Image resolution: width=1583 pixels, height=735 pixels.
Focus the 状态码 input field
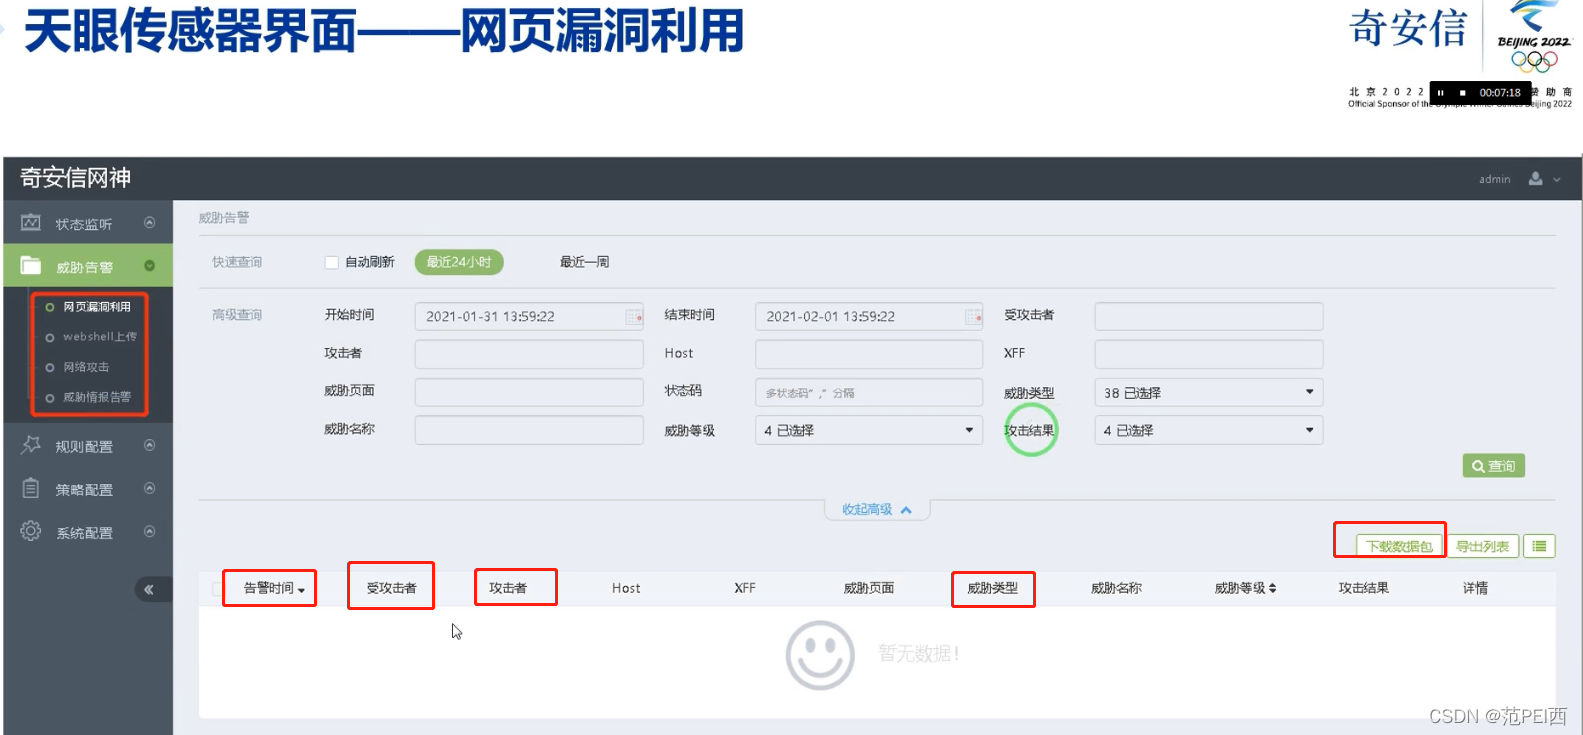point(868,392)
